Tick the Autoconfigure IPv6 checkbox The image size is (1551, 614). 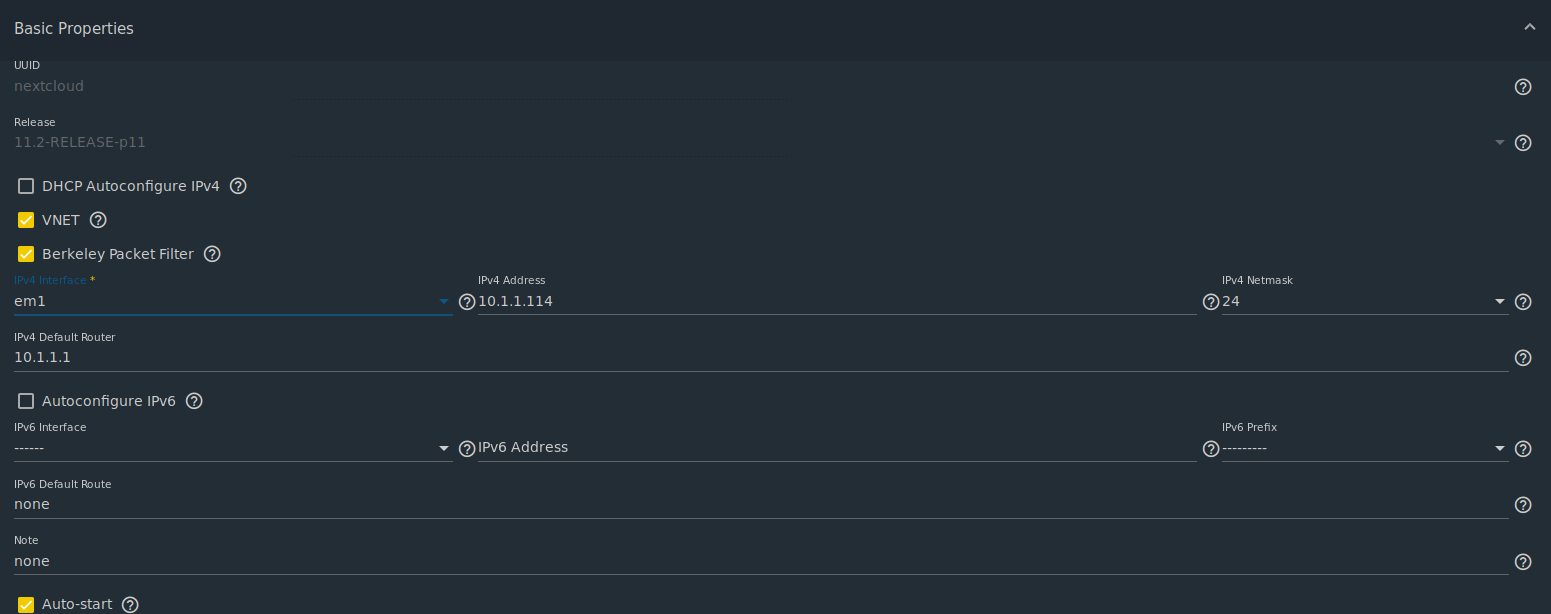point(26,401)
